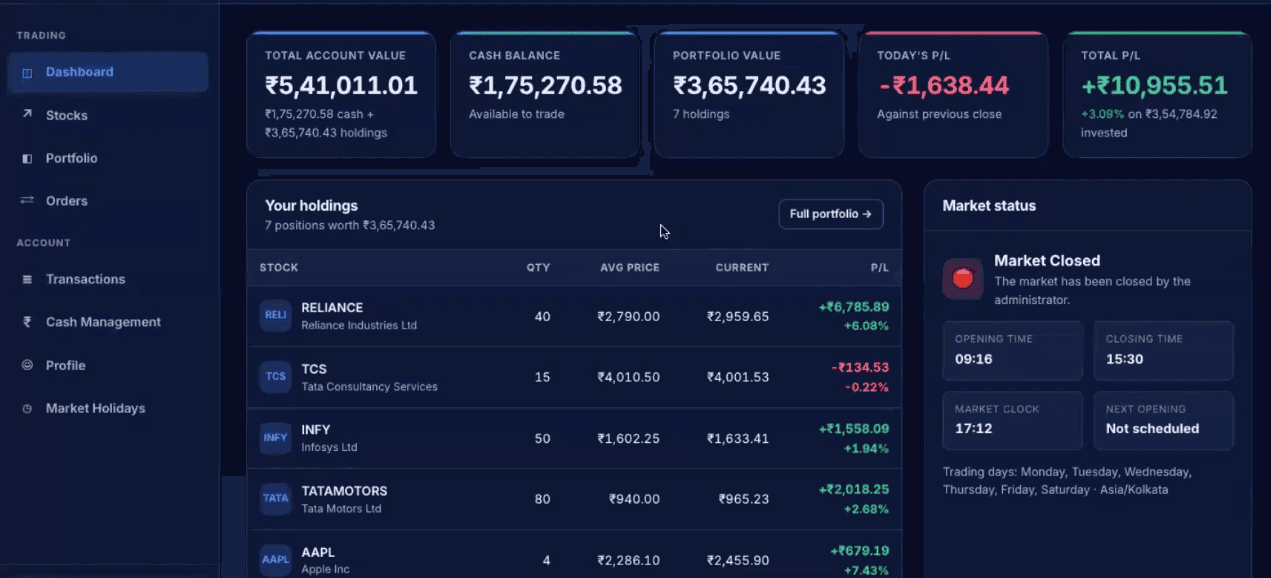
Task: Select the Infosys Ltd name
Action: coord(329,448)
